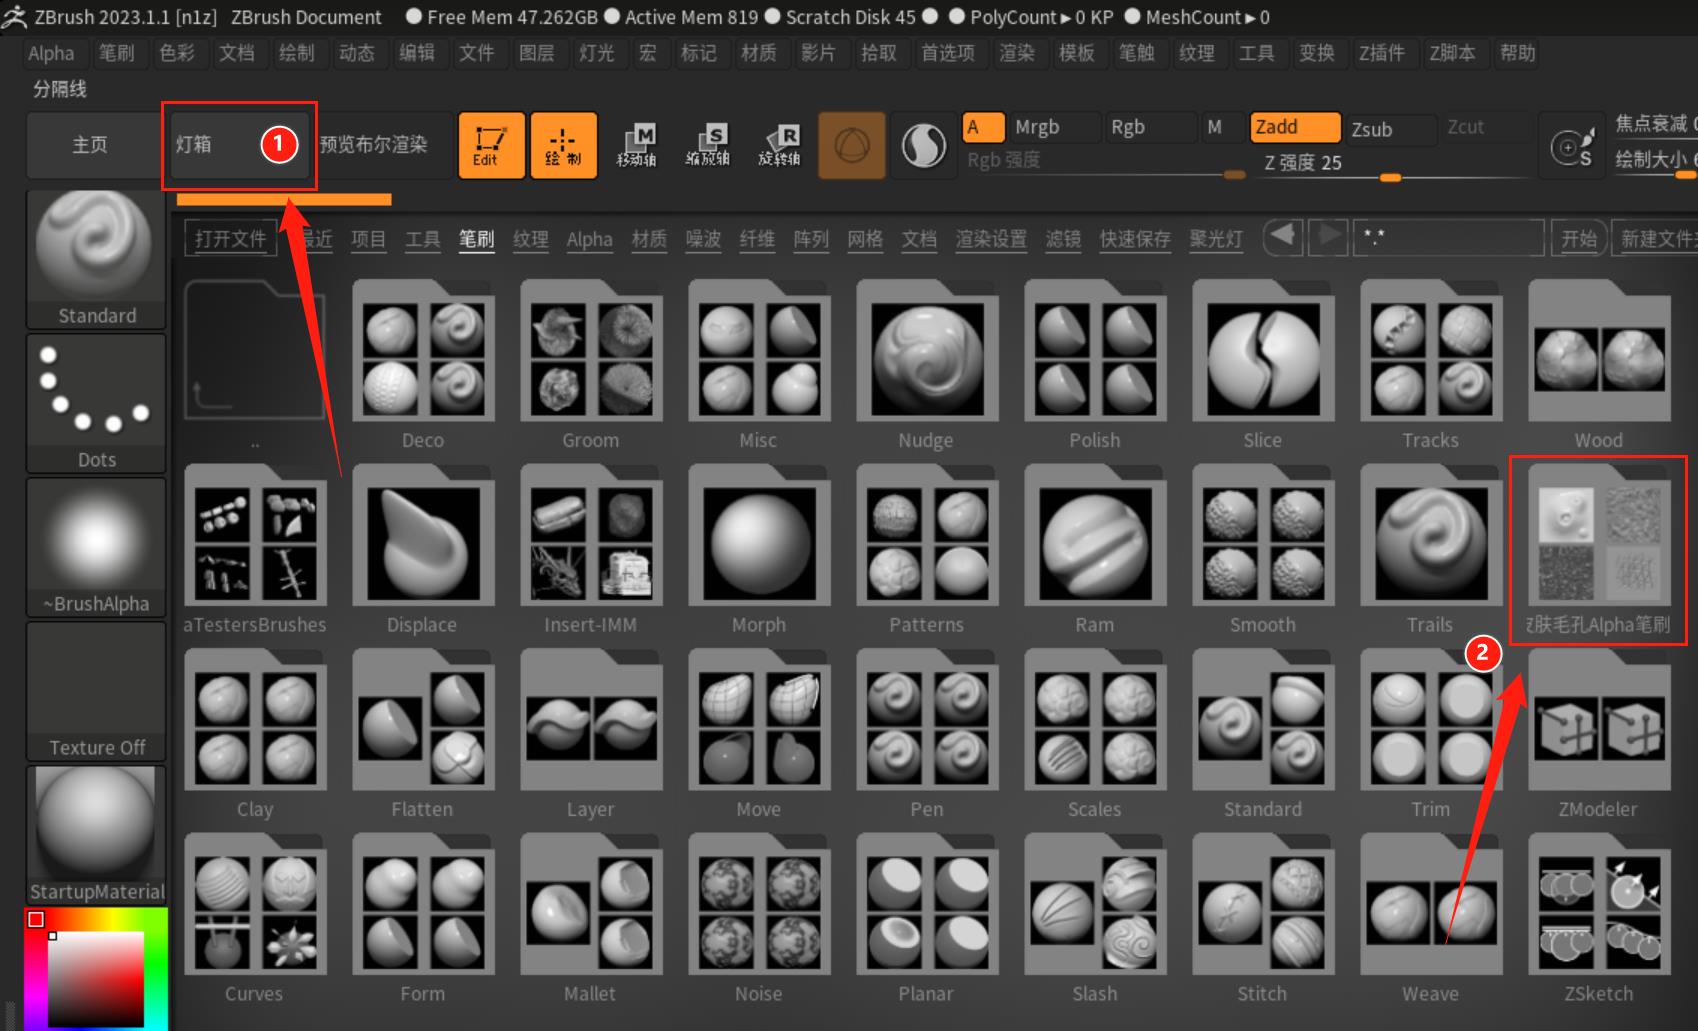Click the symmetry S dial icon
Viewport: 1698px width, 1031px height.
[1571, 147]
